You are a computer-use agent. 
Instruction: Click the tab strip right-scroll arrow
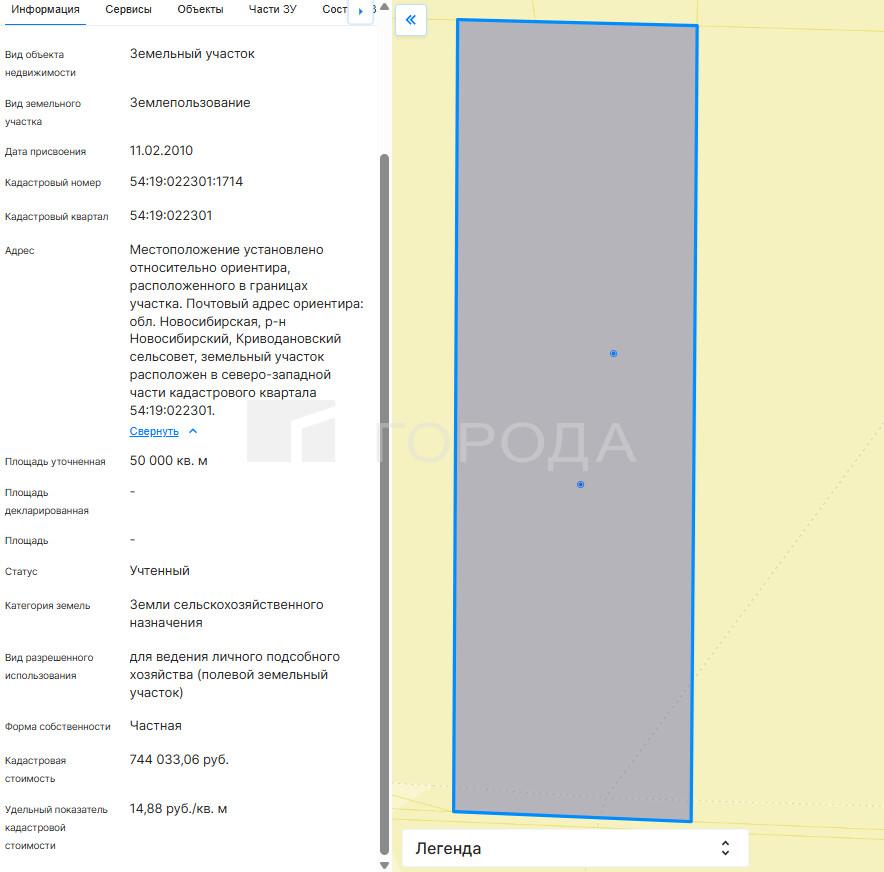(360, 11)
